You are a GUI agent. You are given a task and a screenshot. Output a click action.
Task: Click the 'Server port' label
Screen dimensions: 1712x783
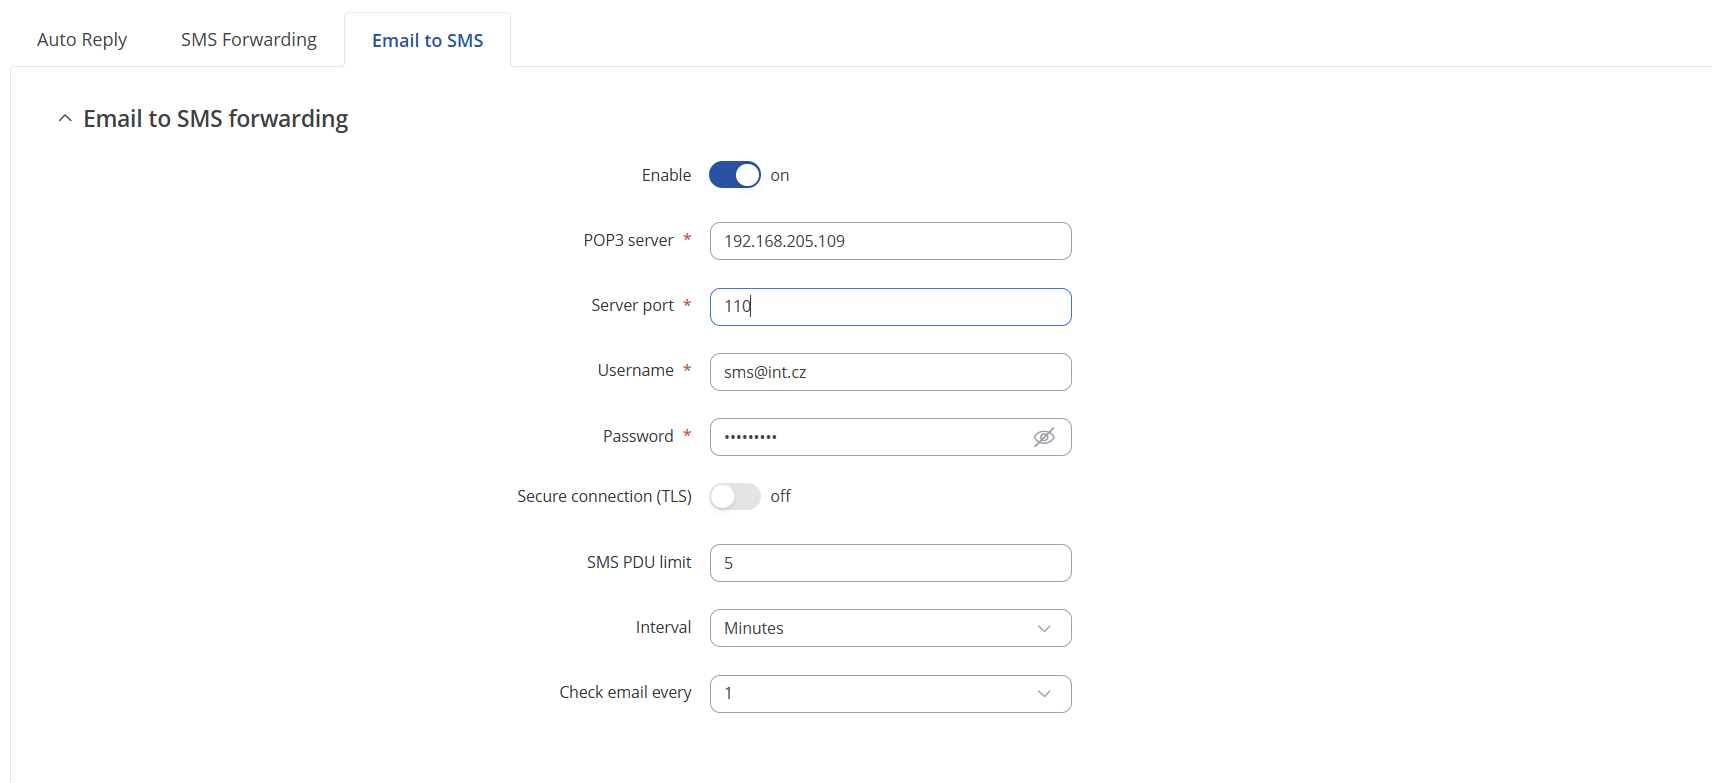pyautogui.click(x=632, y=305)
